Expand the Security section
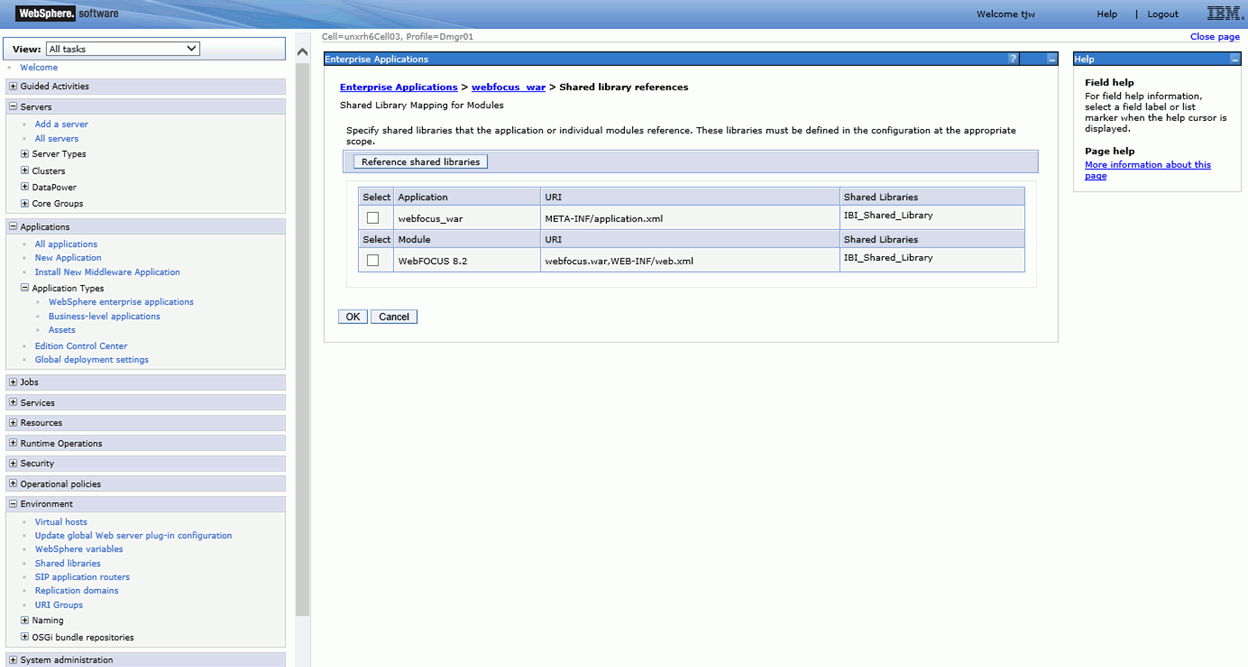 click(x=13, y=463)
